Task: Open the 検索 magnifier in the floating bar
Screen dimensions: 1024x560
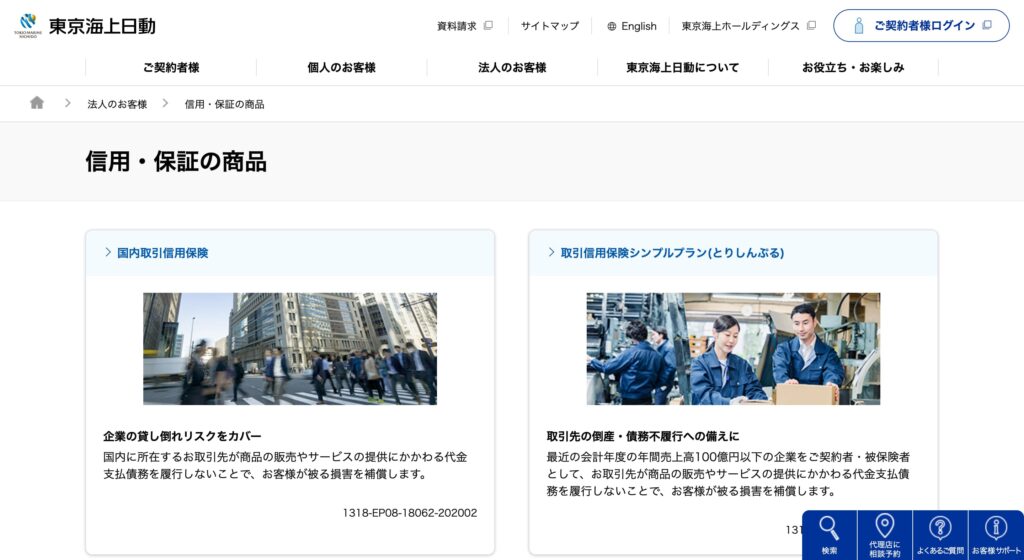Action: [x=829, y=527]
